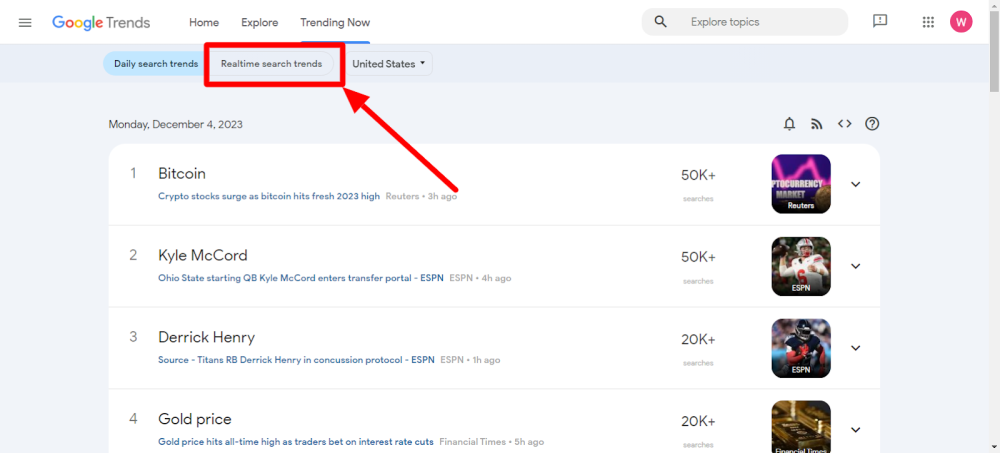
Task: Expand the Gold price trend row
Action: point(856,429)
